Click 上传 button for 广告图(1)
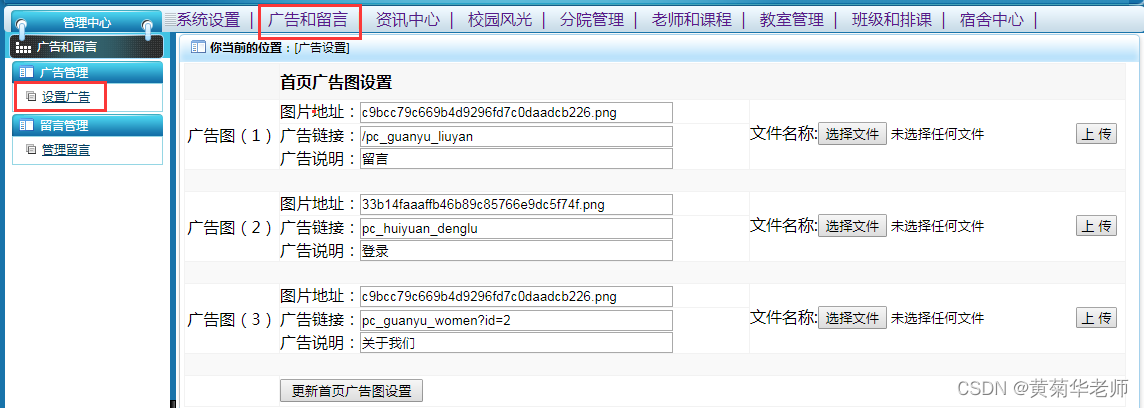This screenshot has height=408, width=1144. (x=1096, y=134)
